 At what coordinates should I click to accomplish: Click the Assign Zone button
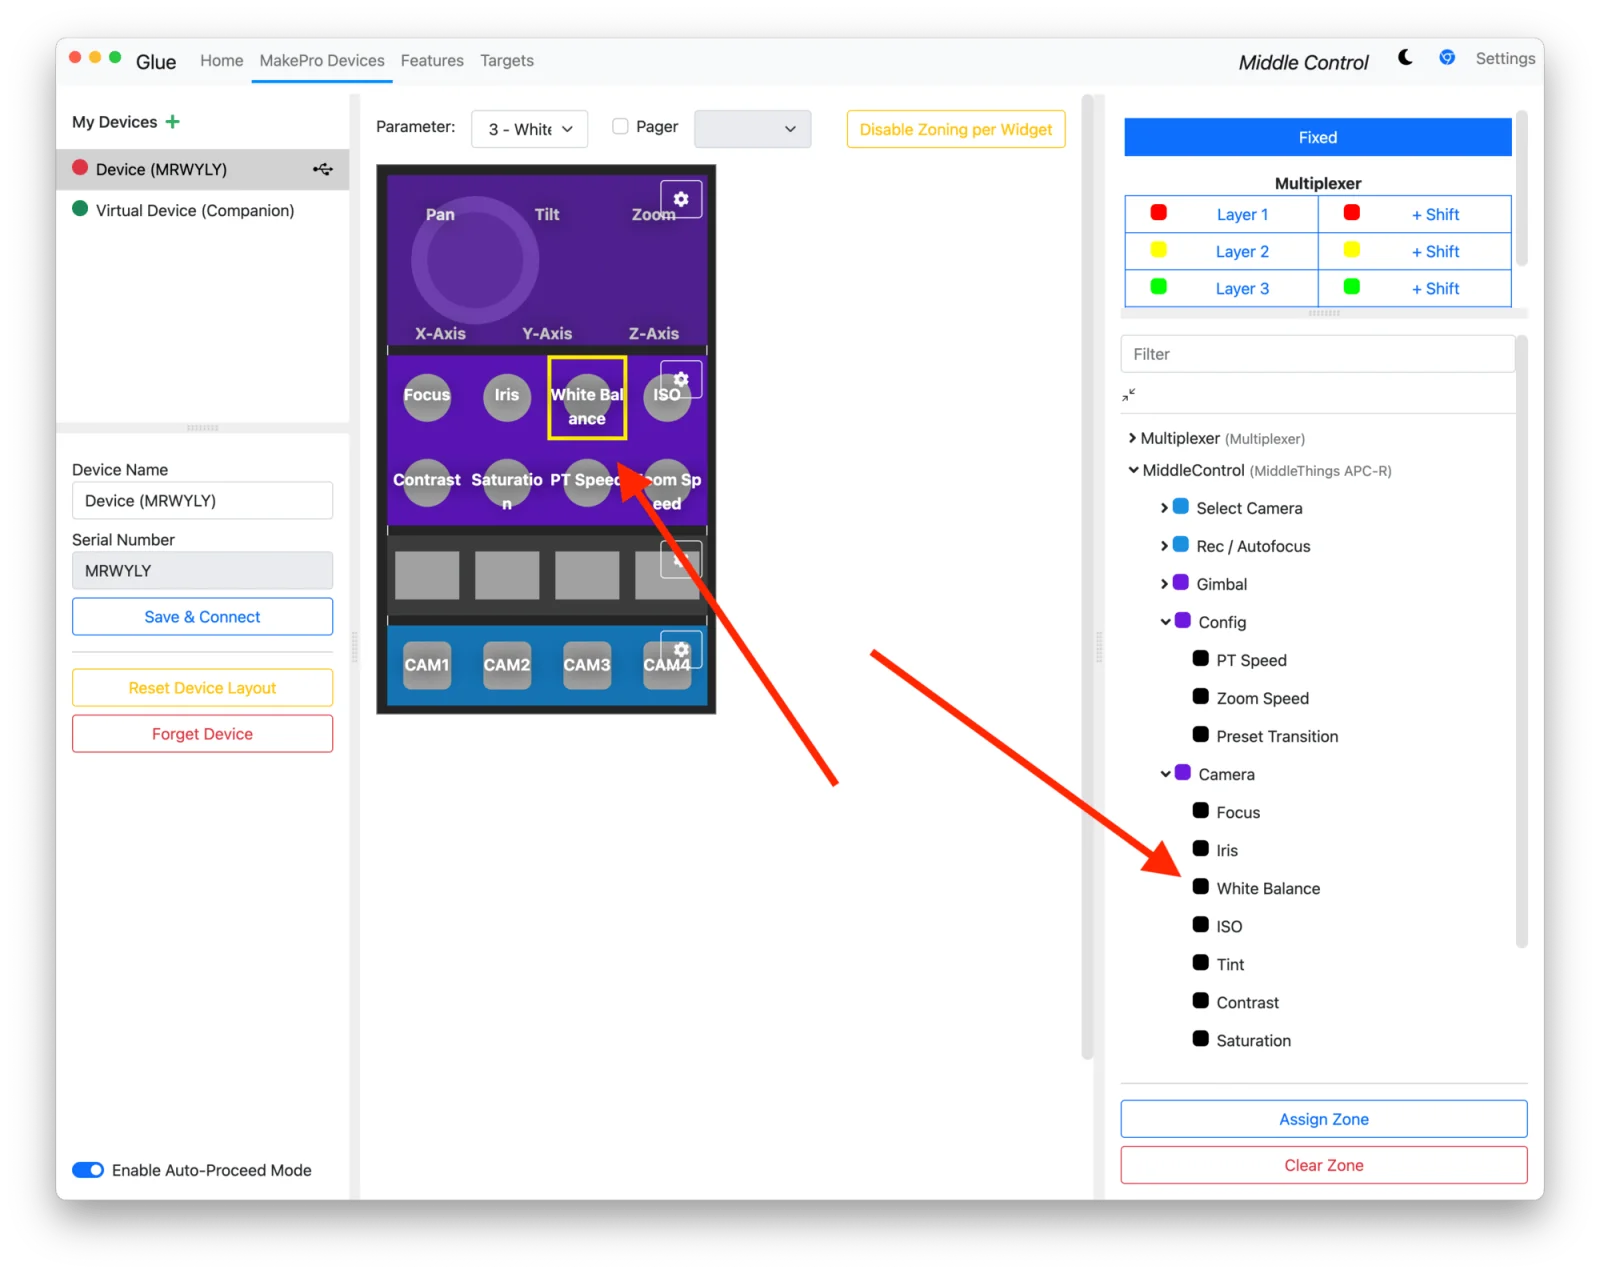[1324, 1119]
